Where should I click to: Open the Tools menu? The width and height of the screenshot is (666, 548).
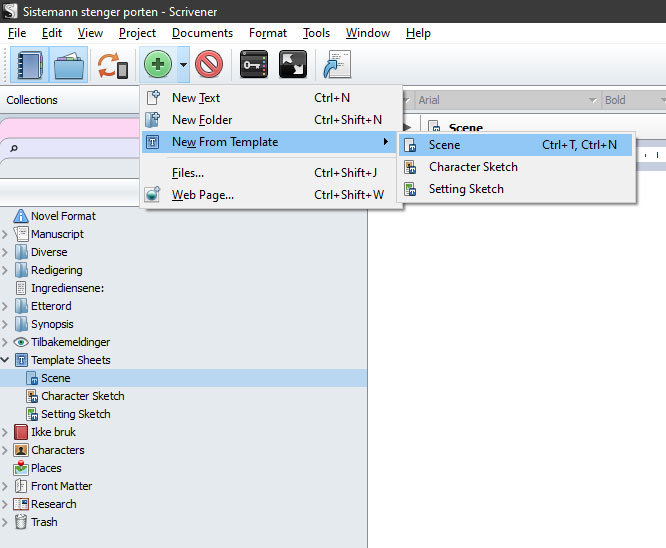[316, 33]
